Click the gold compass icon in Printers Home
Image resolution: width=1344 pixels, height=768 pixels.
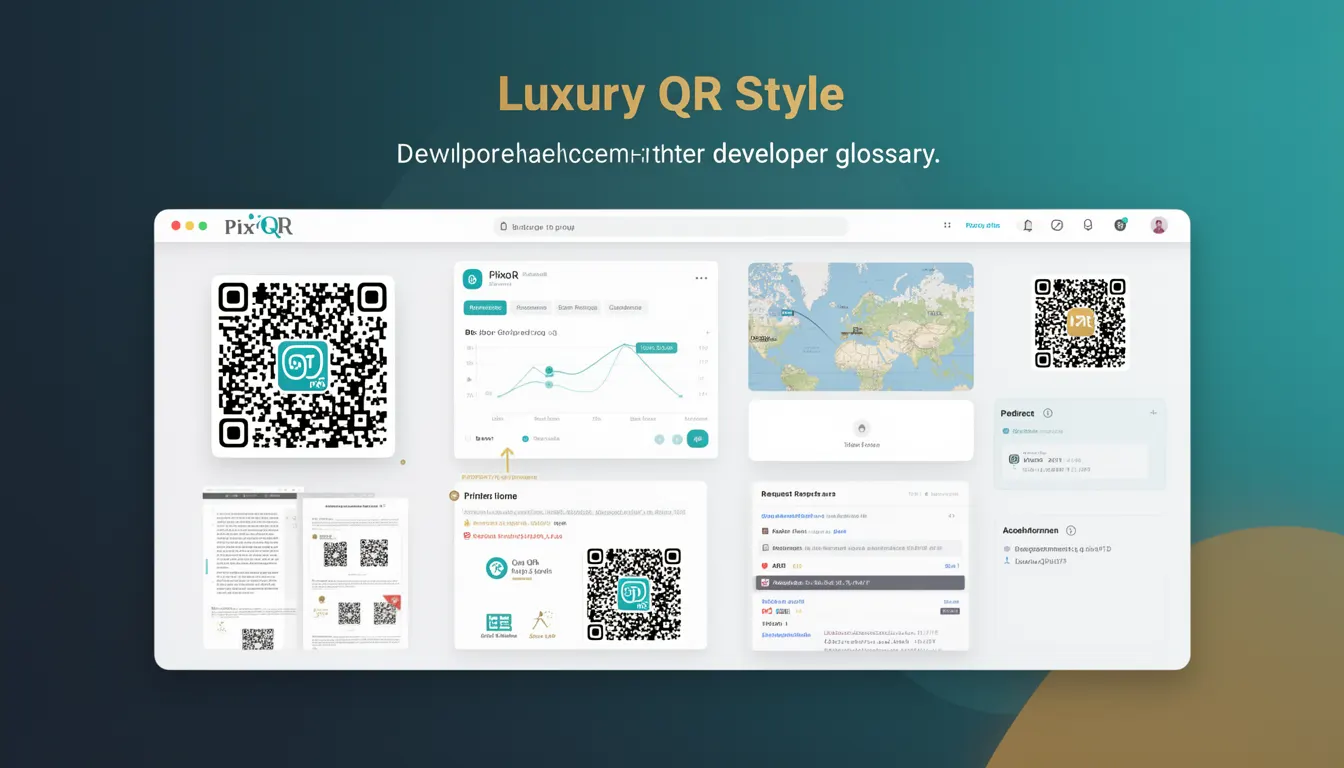click(x=542, y=621)
